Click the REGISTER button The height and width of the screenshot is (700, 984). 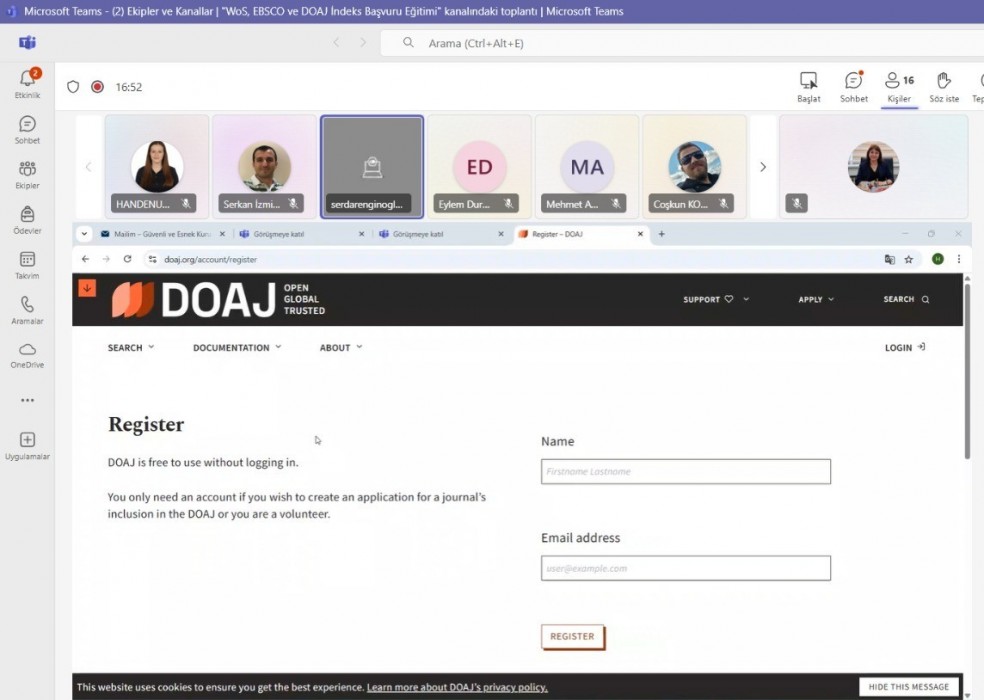pyautogui.click(x=572, y=637)
